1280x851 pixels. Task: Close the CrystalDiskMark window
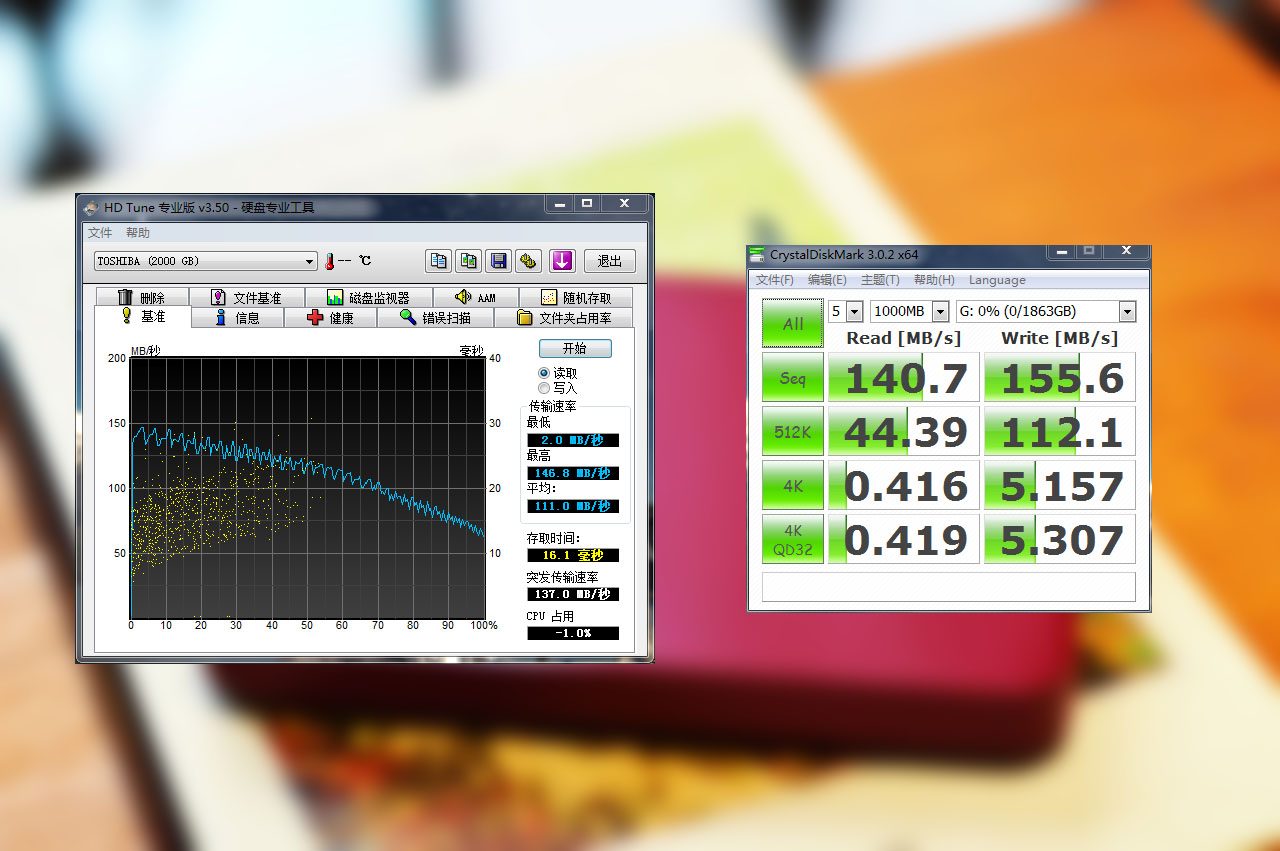tap(1126, 250)
